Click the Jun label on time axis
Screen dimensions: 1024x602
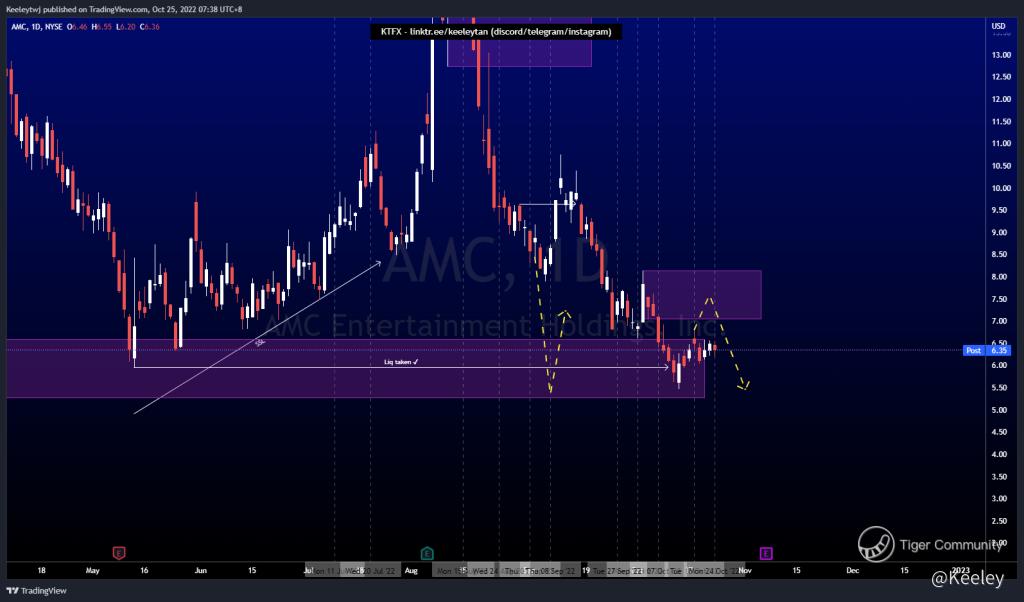tap(200, 570)
